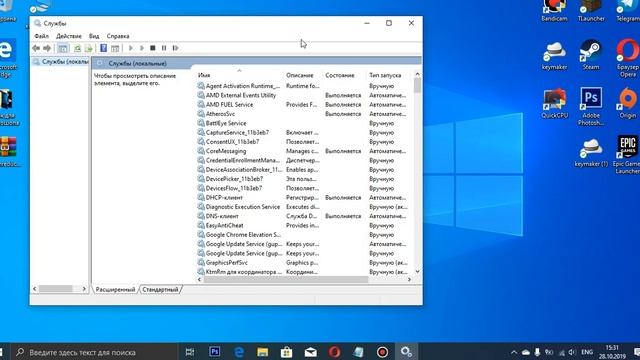The height and width of the screenshot is (360, 640).
Task: Switch to the Стандартный tab
Action: (160, 289)
